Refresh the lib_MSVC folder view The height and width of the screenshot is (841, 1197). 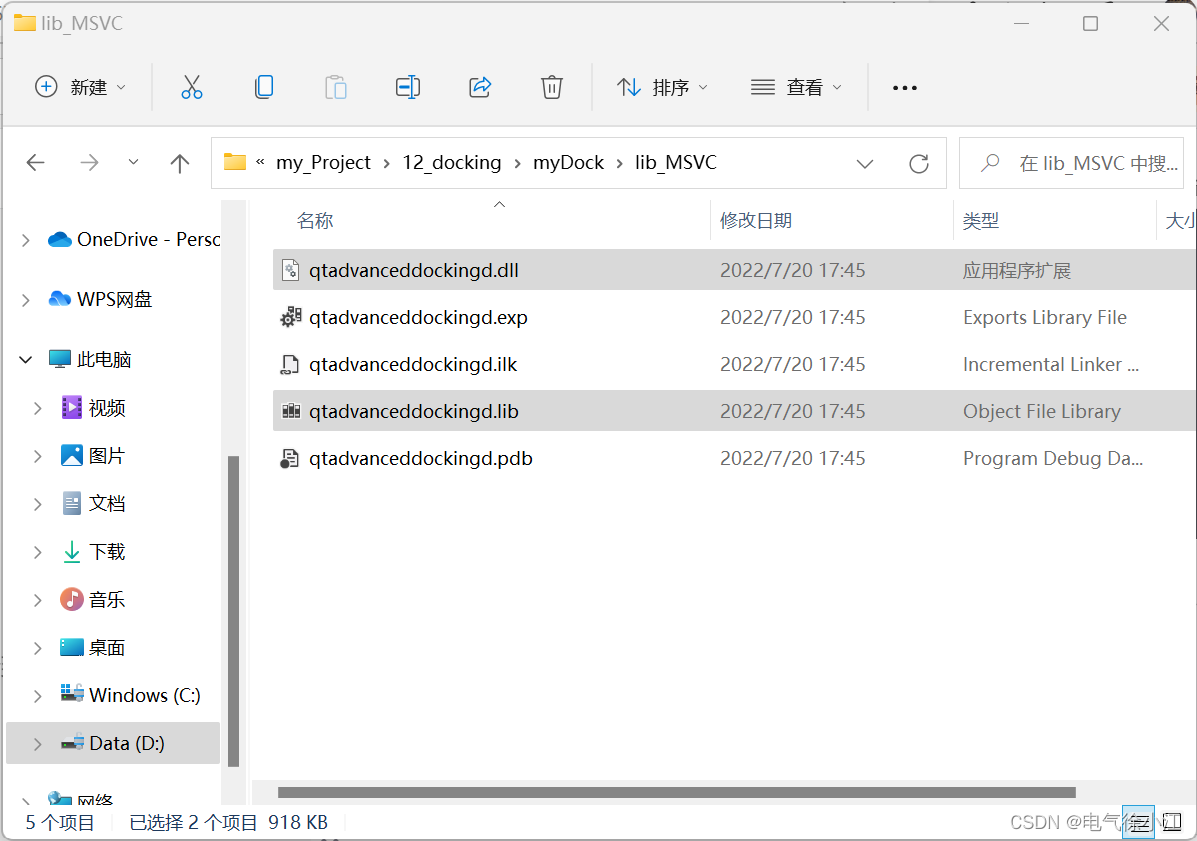918,162
